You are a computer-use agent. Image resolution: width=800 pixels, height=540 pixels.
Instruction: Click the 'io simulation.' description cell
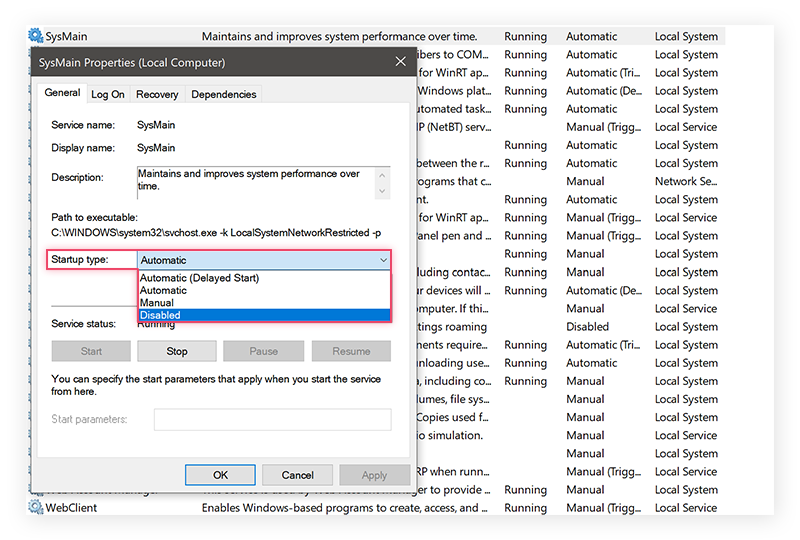449,435
